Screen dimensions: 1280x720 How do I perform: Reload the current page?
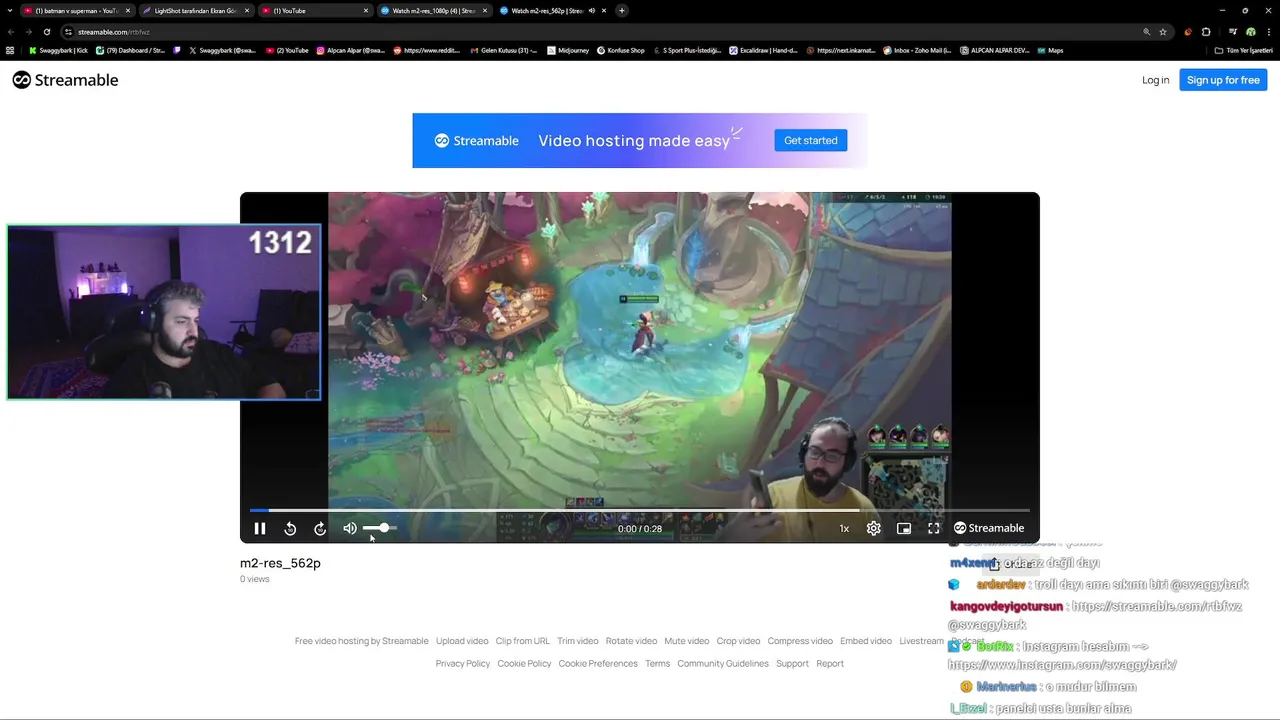click(47, 32)
